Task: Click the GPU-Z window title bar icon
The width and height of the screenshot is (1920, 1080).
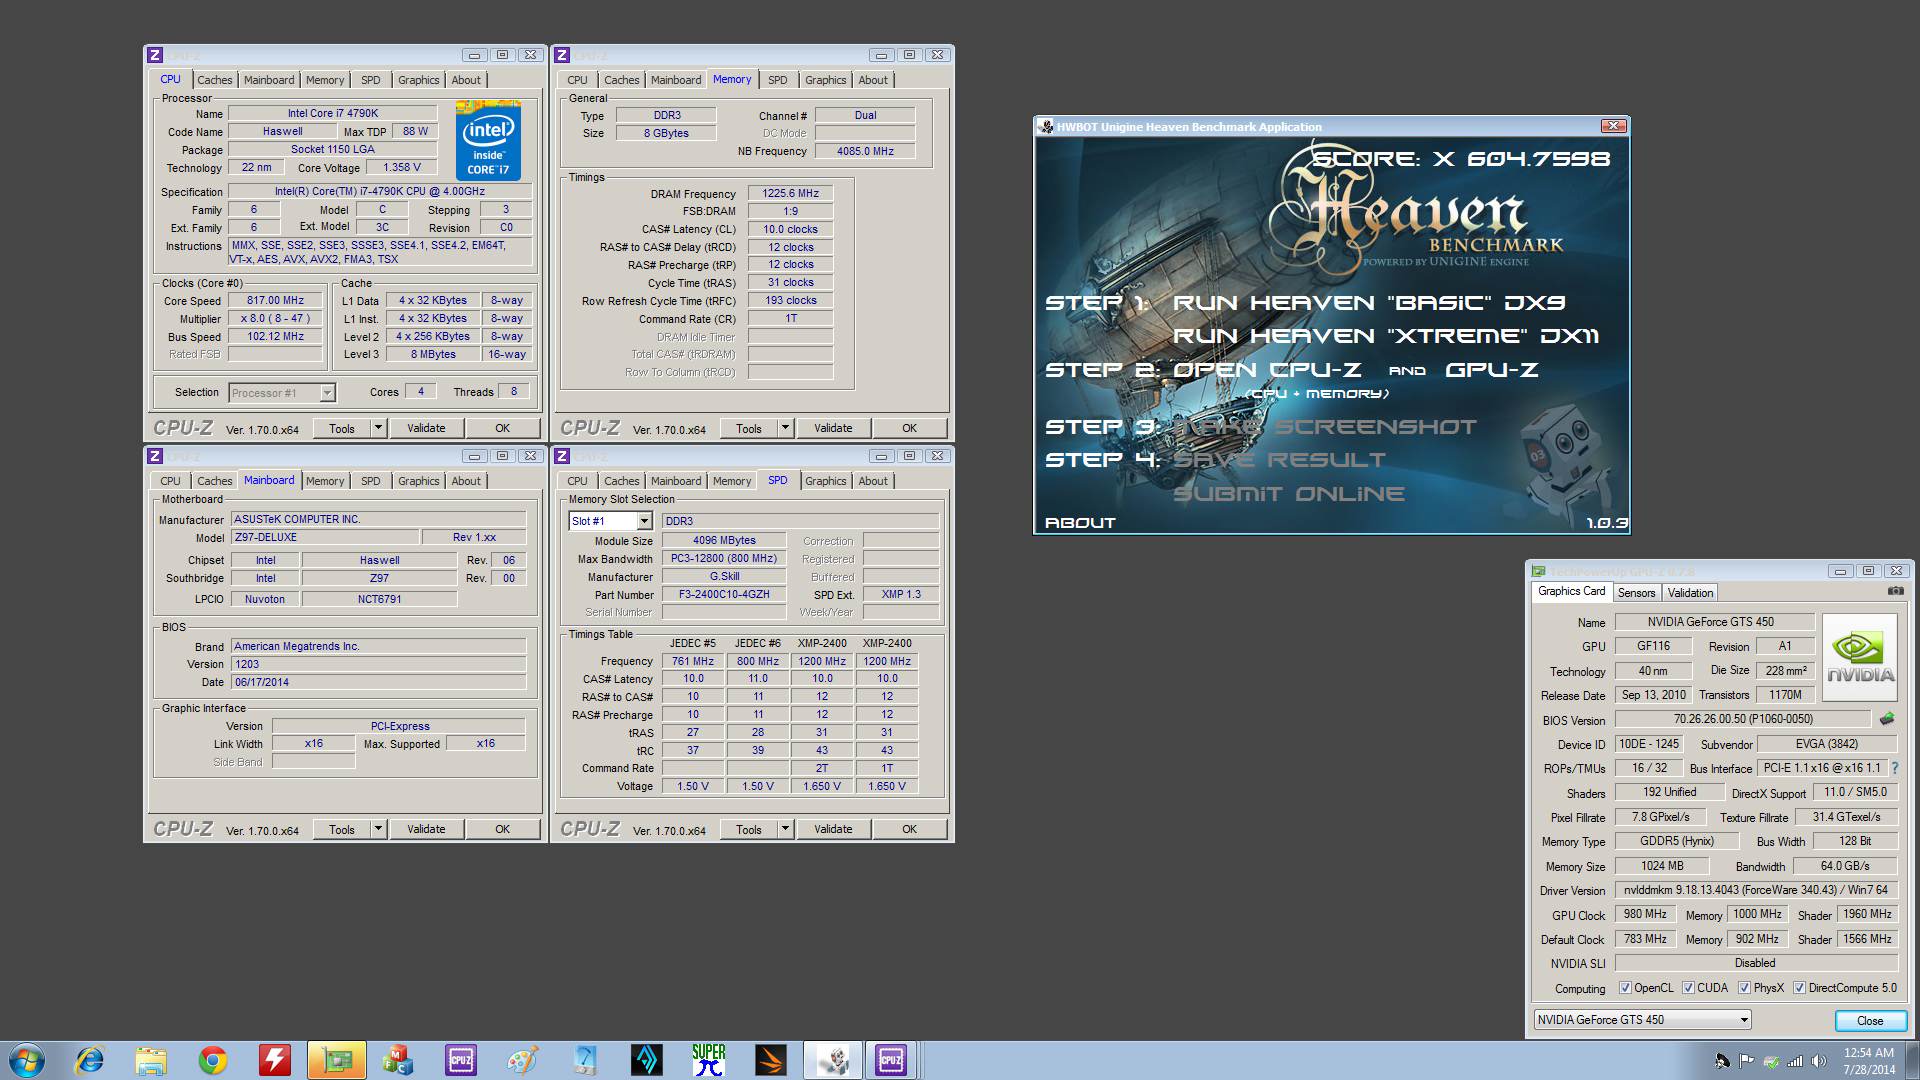Action: point(1538,571)
